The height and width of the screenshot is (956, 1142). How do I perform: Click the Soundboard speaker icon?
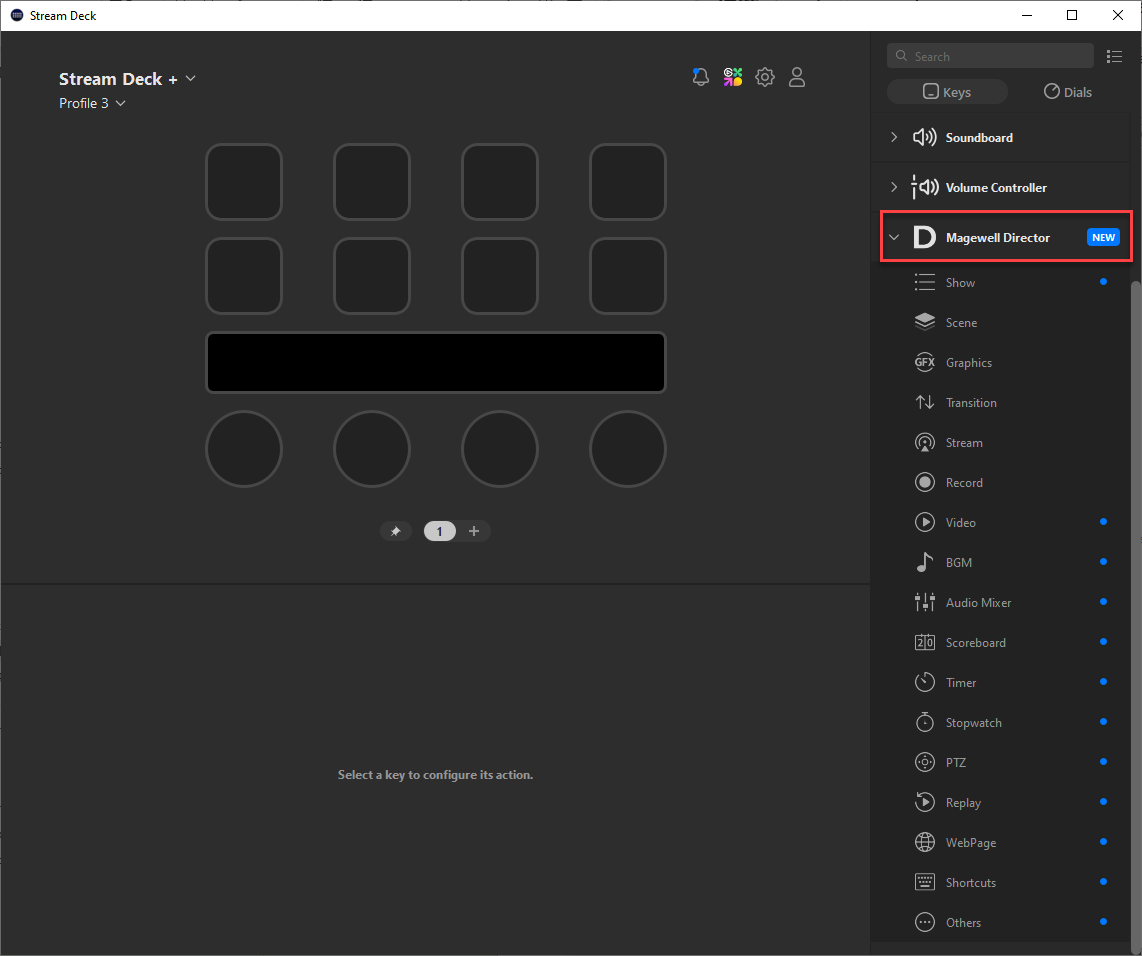pos(924,137)
